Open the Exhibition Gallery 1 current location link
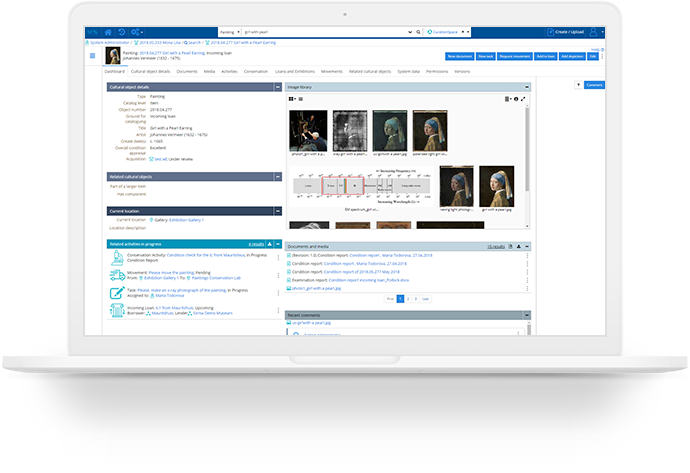The height and width of the screenshot is (473, 690). pos(187,220)
